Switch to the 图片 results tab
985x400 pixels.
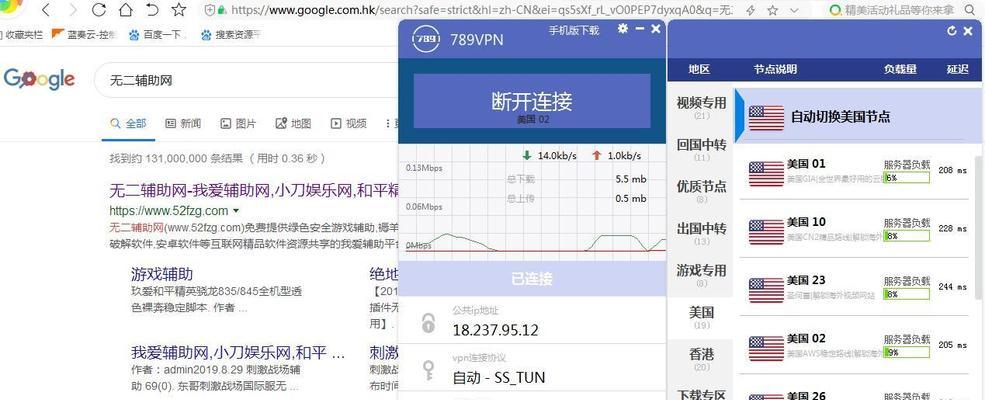238,124
